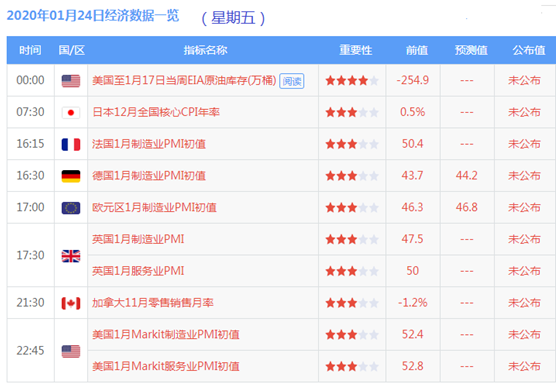Click the previous value 50 for 英国服务业PMI
The height and width of the screenshot is (386, 558).
(413, 271)
